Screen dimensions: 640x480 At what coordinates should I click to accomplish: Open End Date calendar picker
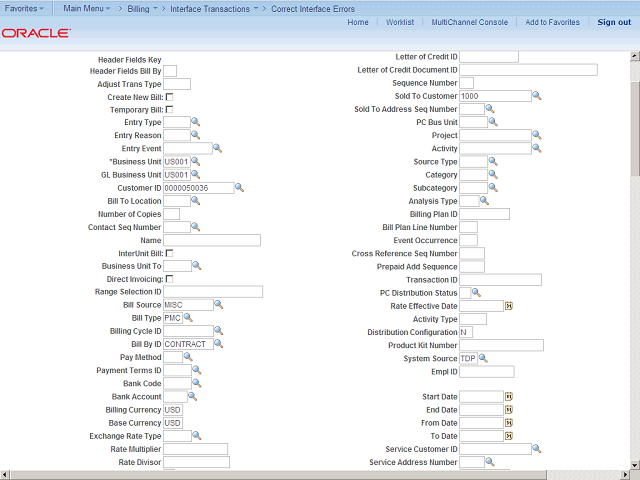click(x=509, y=409)
